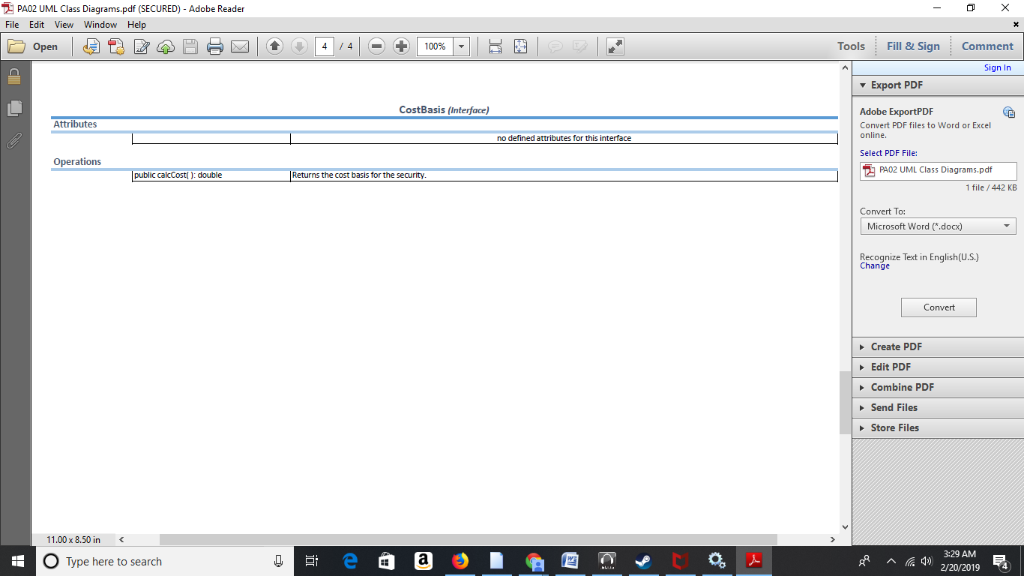Open a file using the Open folder icon
The height and width of the screenshot is (576, 1024).
click(x=18, y=45)
